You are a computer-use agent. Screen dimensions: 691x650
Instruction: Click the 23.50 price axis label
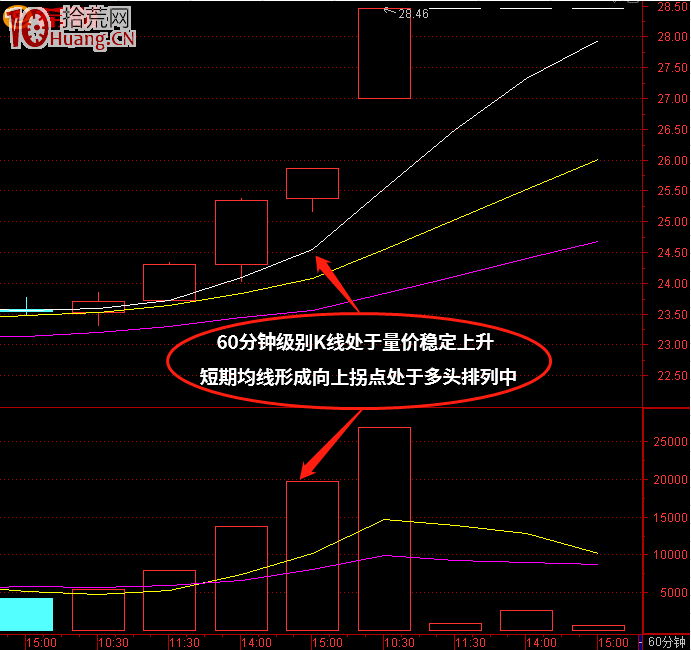(672, 314)
